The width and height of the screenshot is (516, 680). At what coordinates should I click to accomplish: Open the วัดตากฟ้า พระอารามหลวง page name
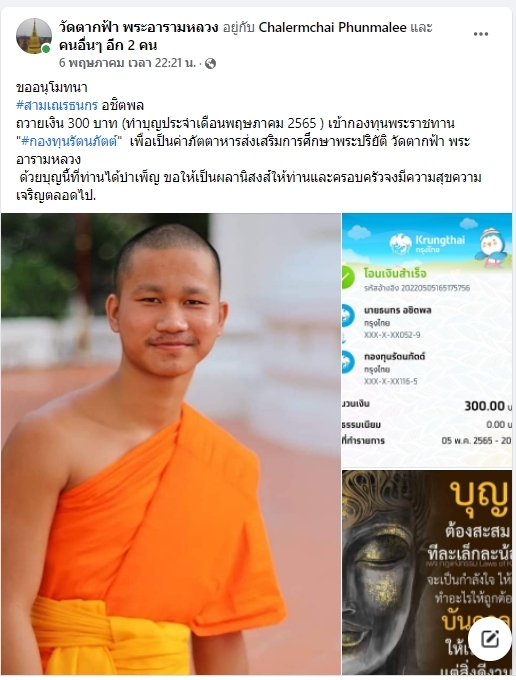pos(138,27)
